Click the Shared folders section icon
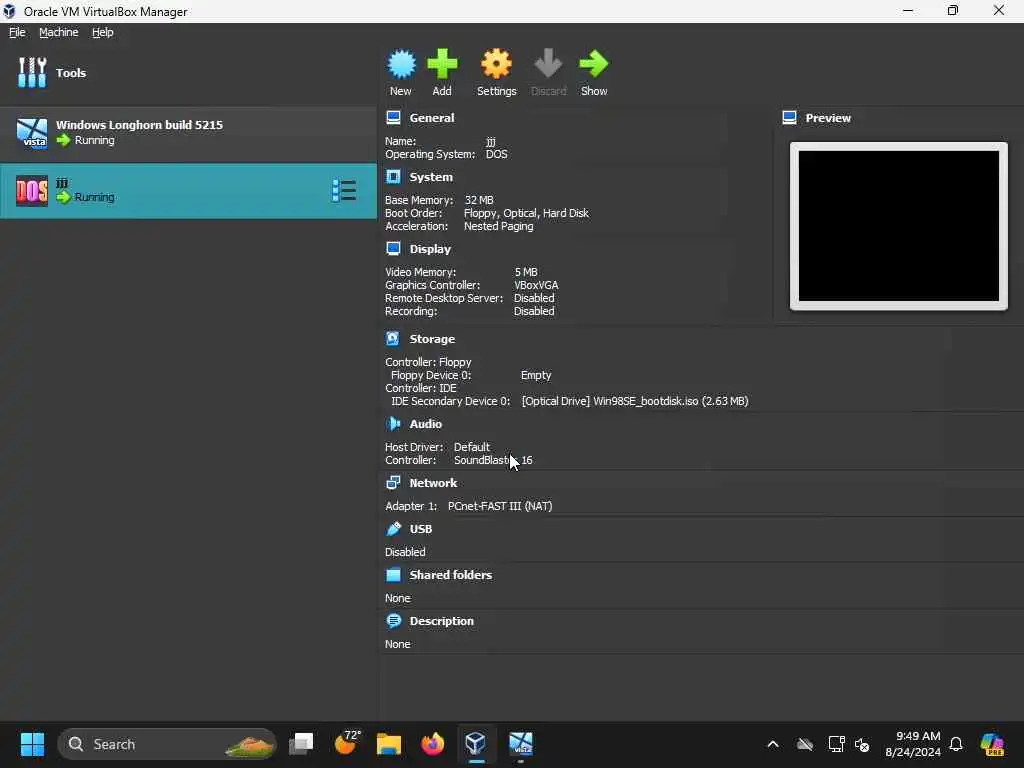The image size is (1024, 768). tap(393, 574)
